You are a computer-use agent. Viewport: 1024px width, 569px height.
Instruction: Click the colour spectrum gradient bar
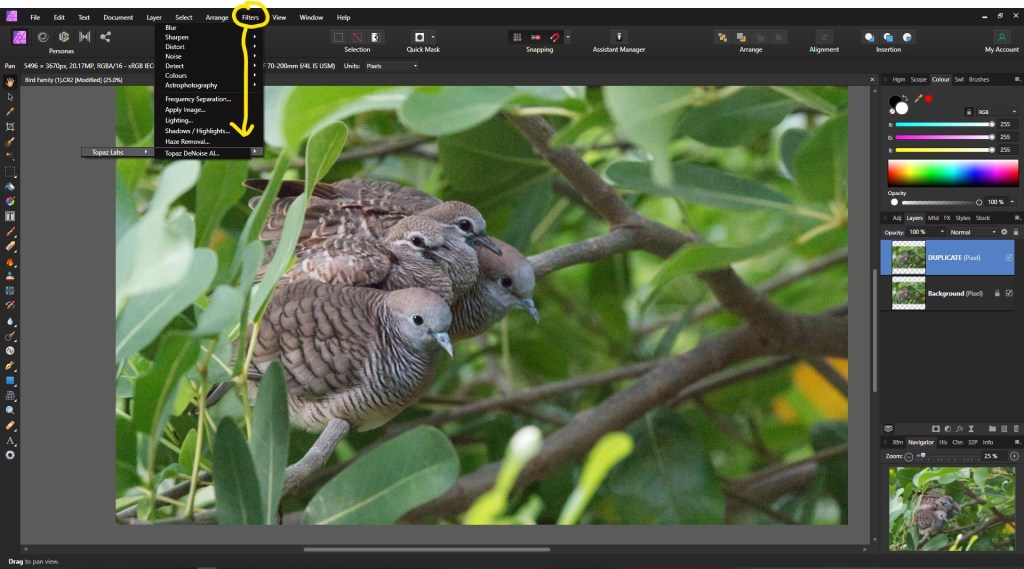point(950,171)
